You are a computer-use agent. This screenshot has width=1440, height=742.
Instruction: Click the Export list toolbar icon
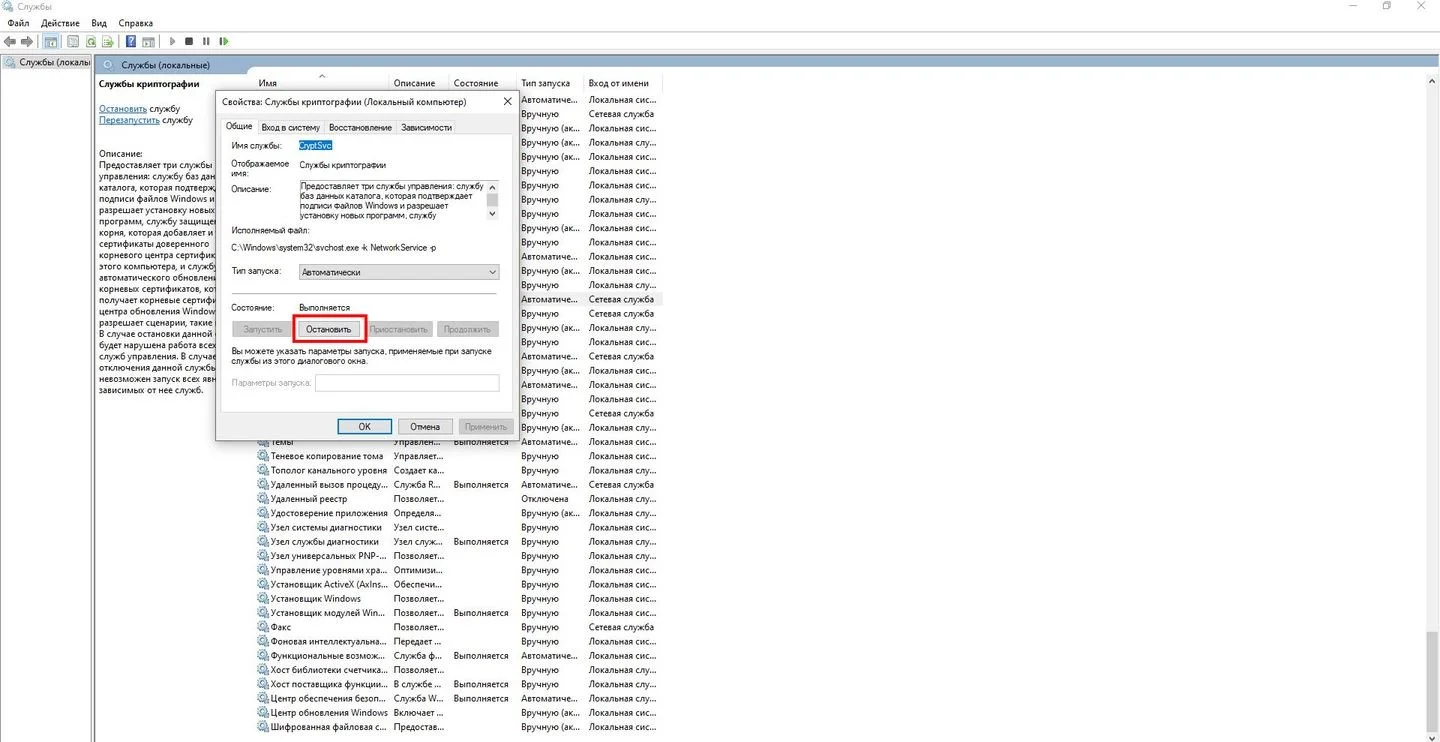[106, 41]
